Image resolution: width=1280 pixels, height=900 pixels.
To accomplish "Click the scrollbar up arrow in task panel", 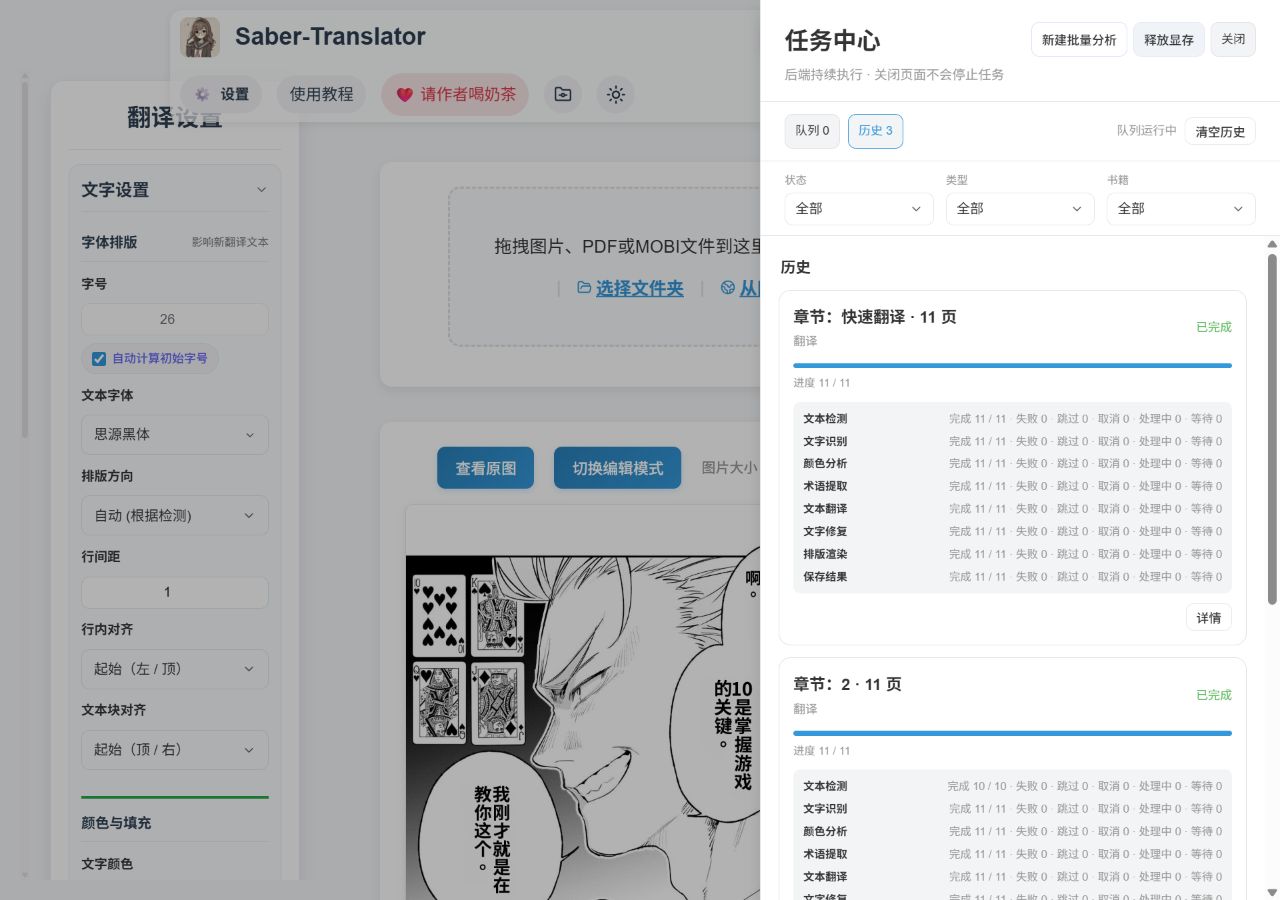I will [1272, 244].
